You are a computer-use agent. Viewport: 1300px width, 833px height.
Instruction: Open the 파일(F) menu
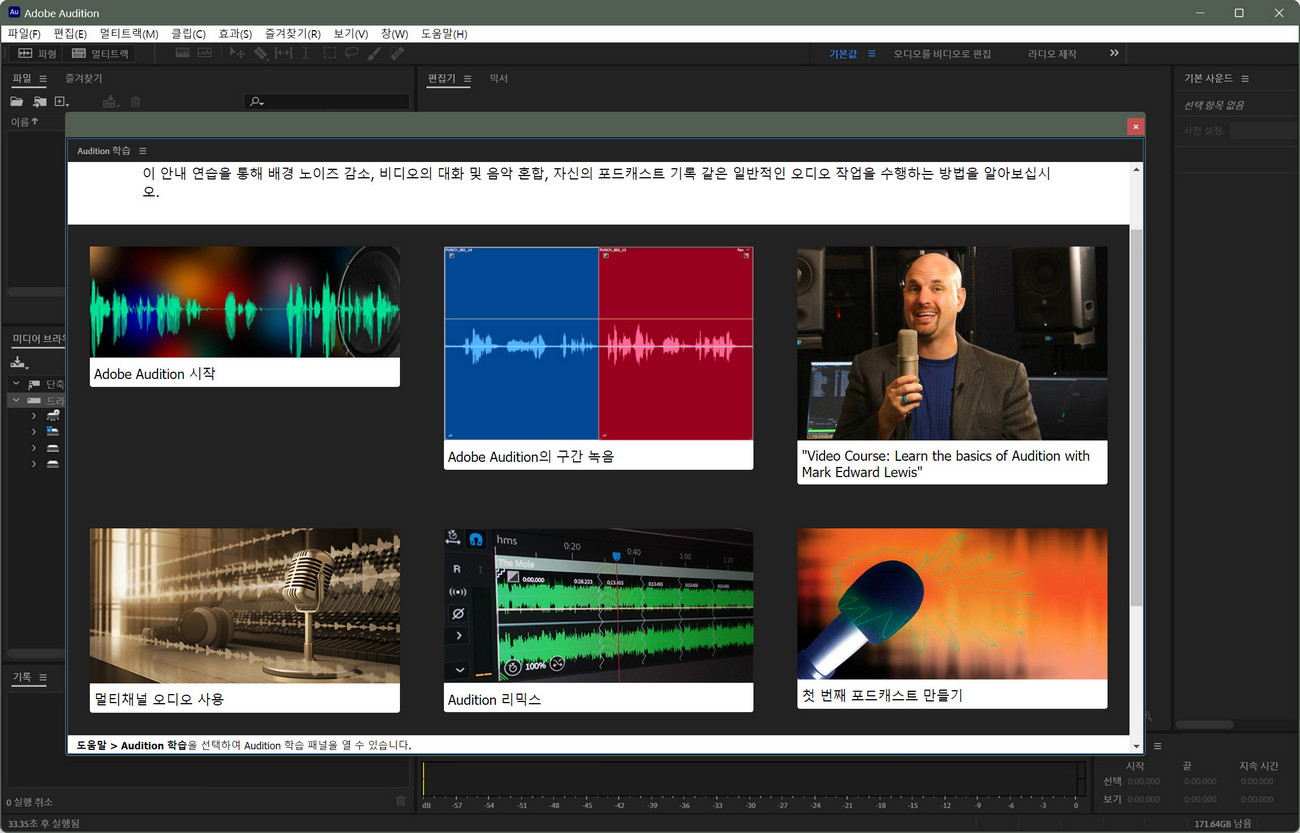point(24,34)
